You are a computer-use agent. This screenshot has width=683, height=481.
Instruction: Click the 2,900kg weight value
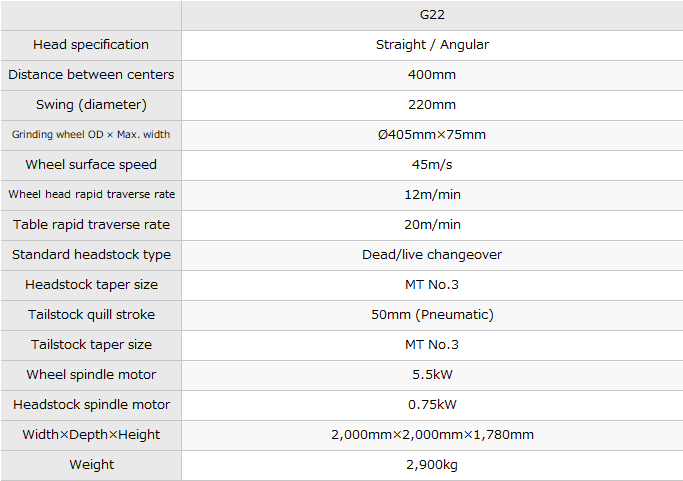click(x=432, y=465)
